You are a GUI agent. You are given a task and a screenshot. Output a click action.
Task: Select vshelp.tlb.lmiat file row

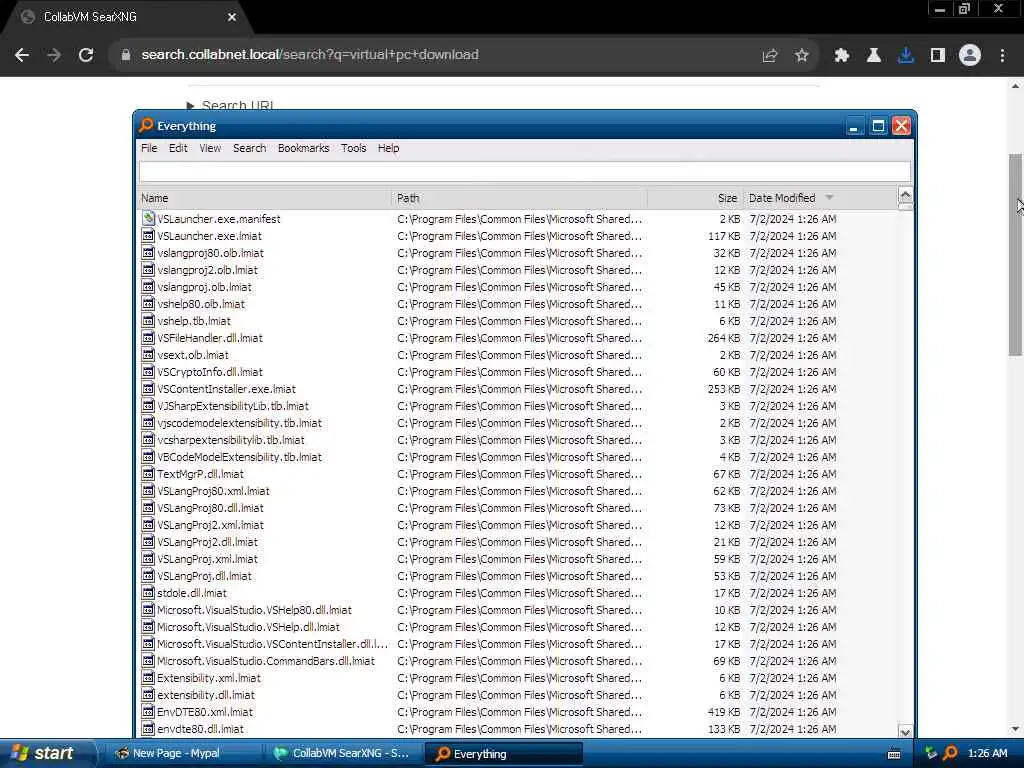518,321
